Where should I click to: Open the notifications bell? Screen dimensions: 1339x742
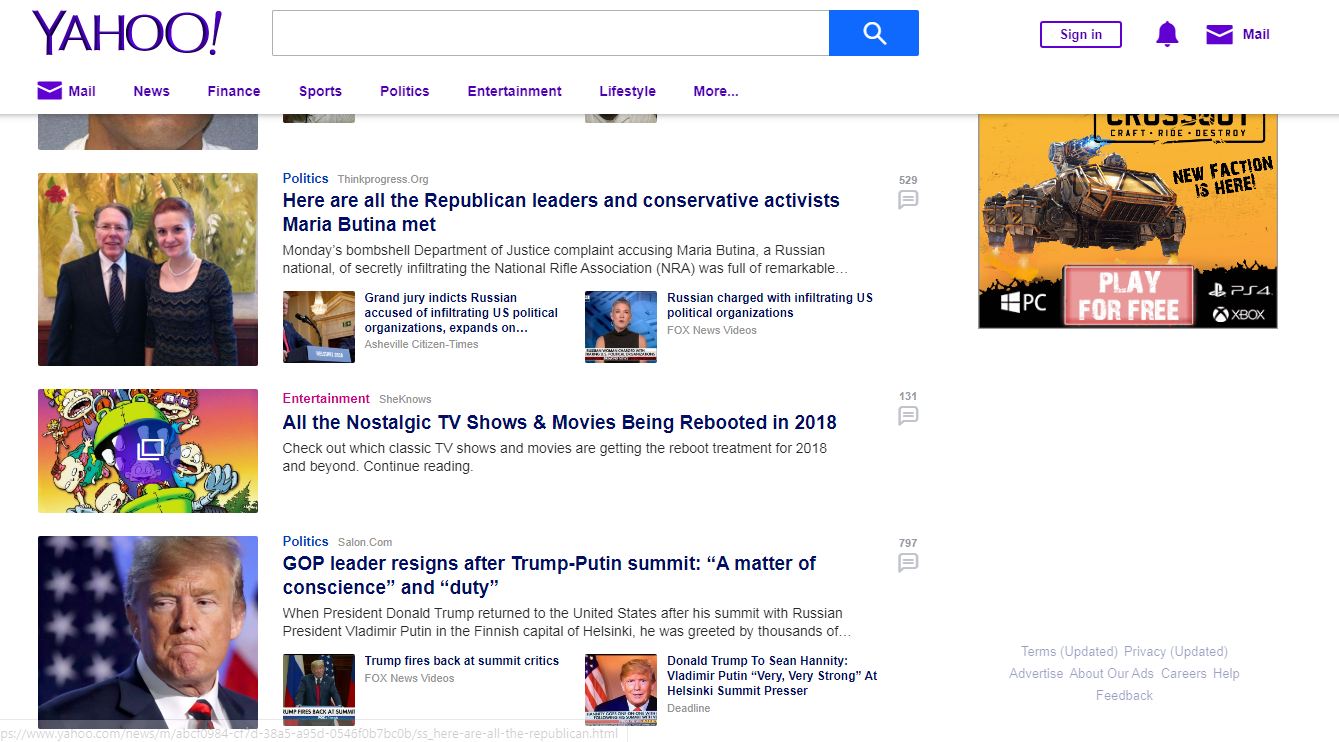pyautogui.click(x=1167, y=34)
